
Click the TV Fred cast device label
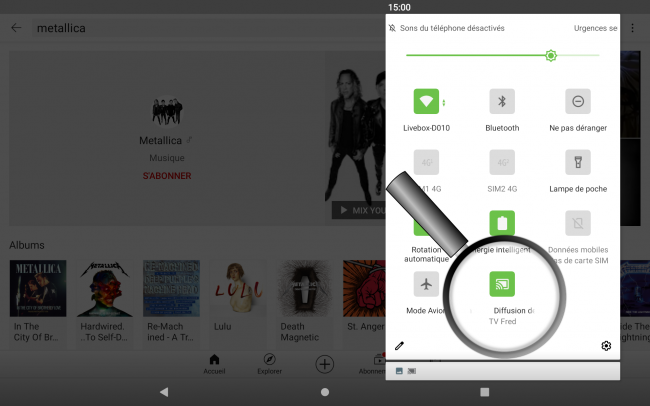(502, 321)
